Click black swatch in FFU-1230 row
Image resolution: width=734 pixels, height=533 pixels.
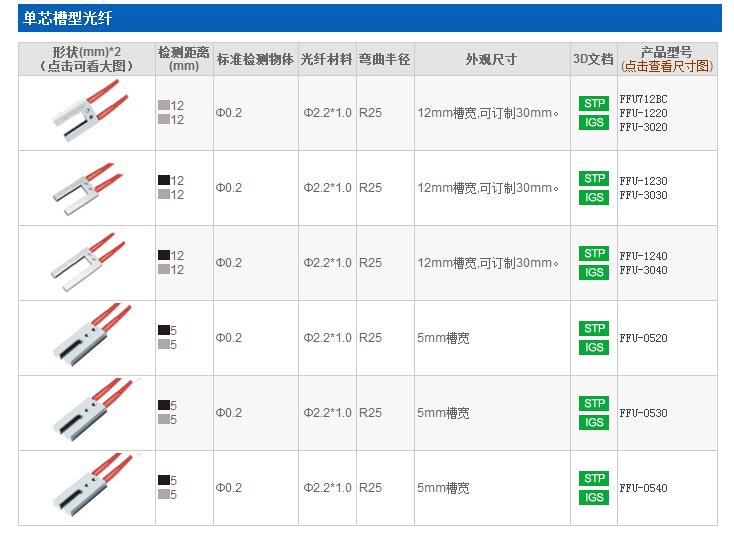[163, 180]
